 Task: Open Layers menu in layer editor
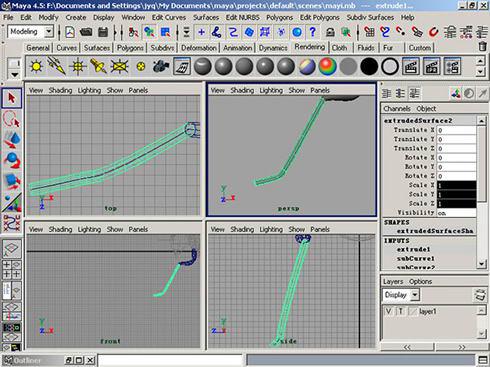[x=393, y=282]
